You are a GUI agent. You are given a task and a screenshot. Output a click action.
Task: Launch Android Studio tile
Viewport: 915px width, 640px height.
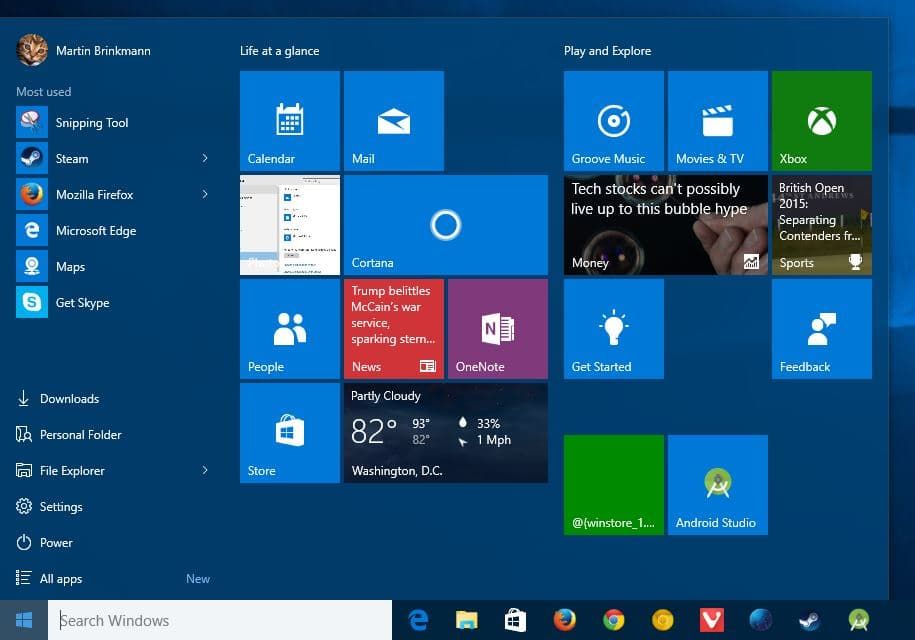[x=717, y=485]
